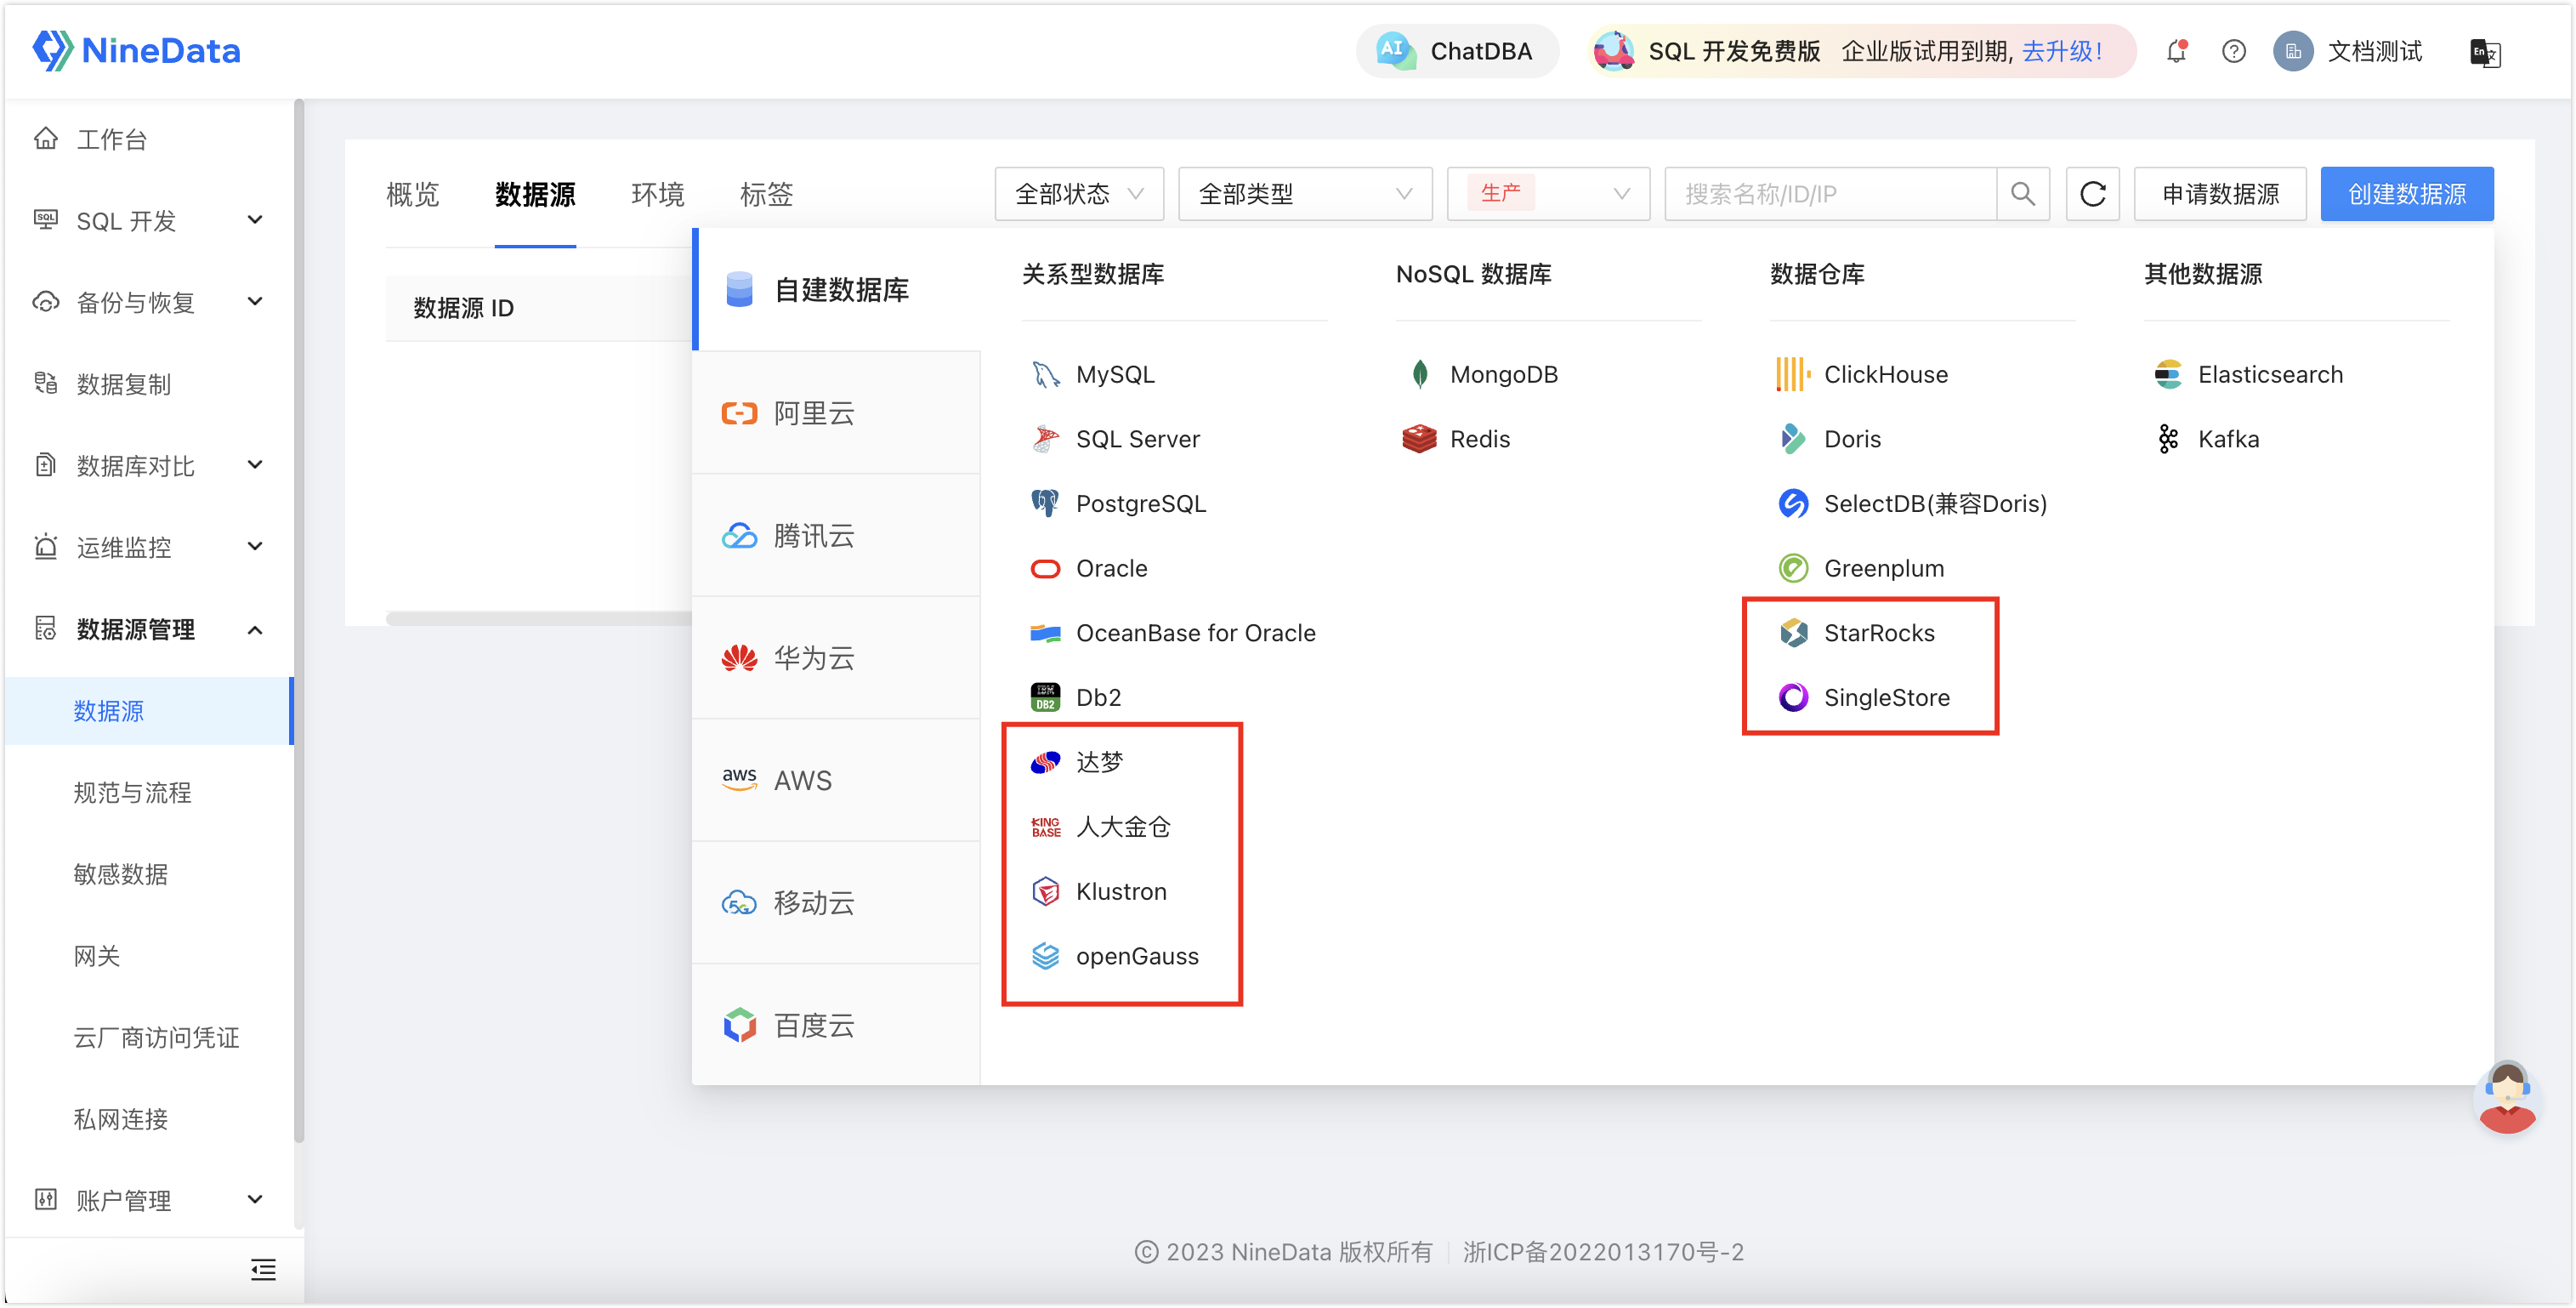Click the 申请数据源 button
This screenshot has height=1308, width=2576.
click(x=2220, y=194)
